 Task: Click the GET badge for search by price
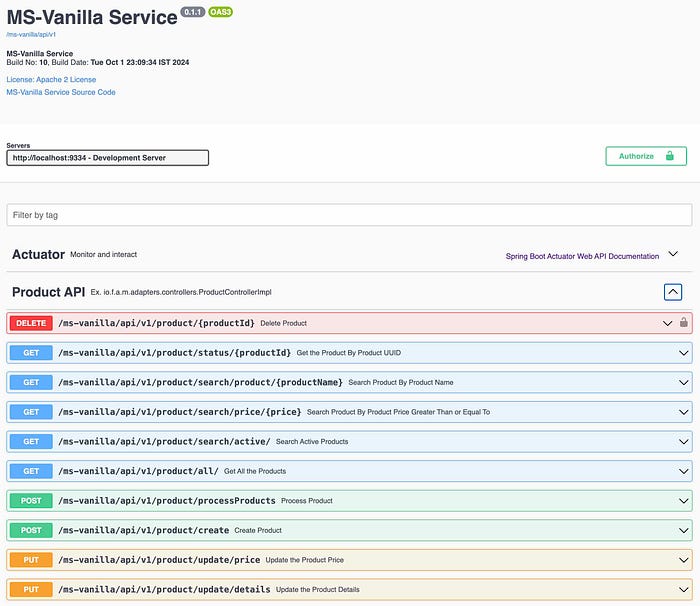click(31, 412)
